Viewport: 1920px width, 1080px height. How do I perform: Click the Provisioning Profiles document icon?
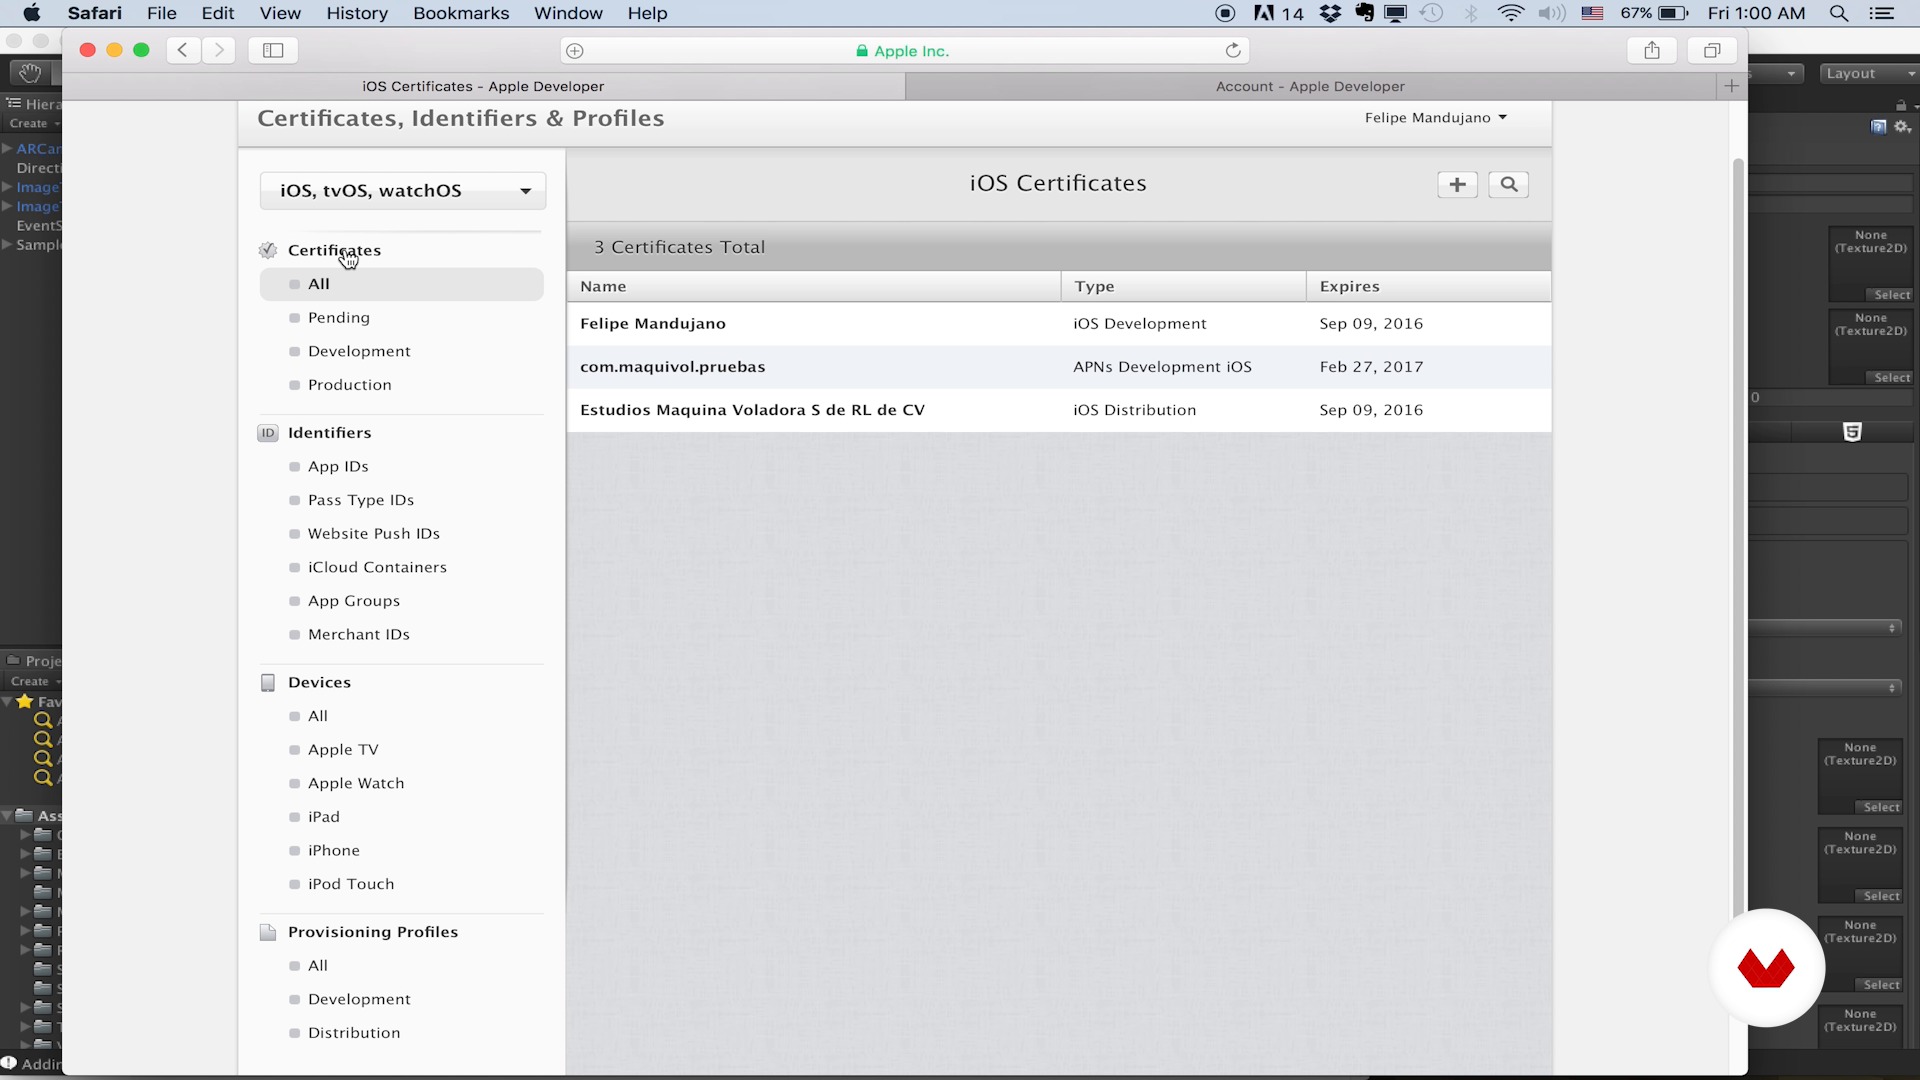click(268, 932)
